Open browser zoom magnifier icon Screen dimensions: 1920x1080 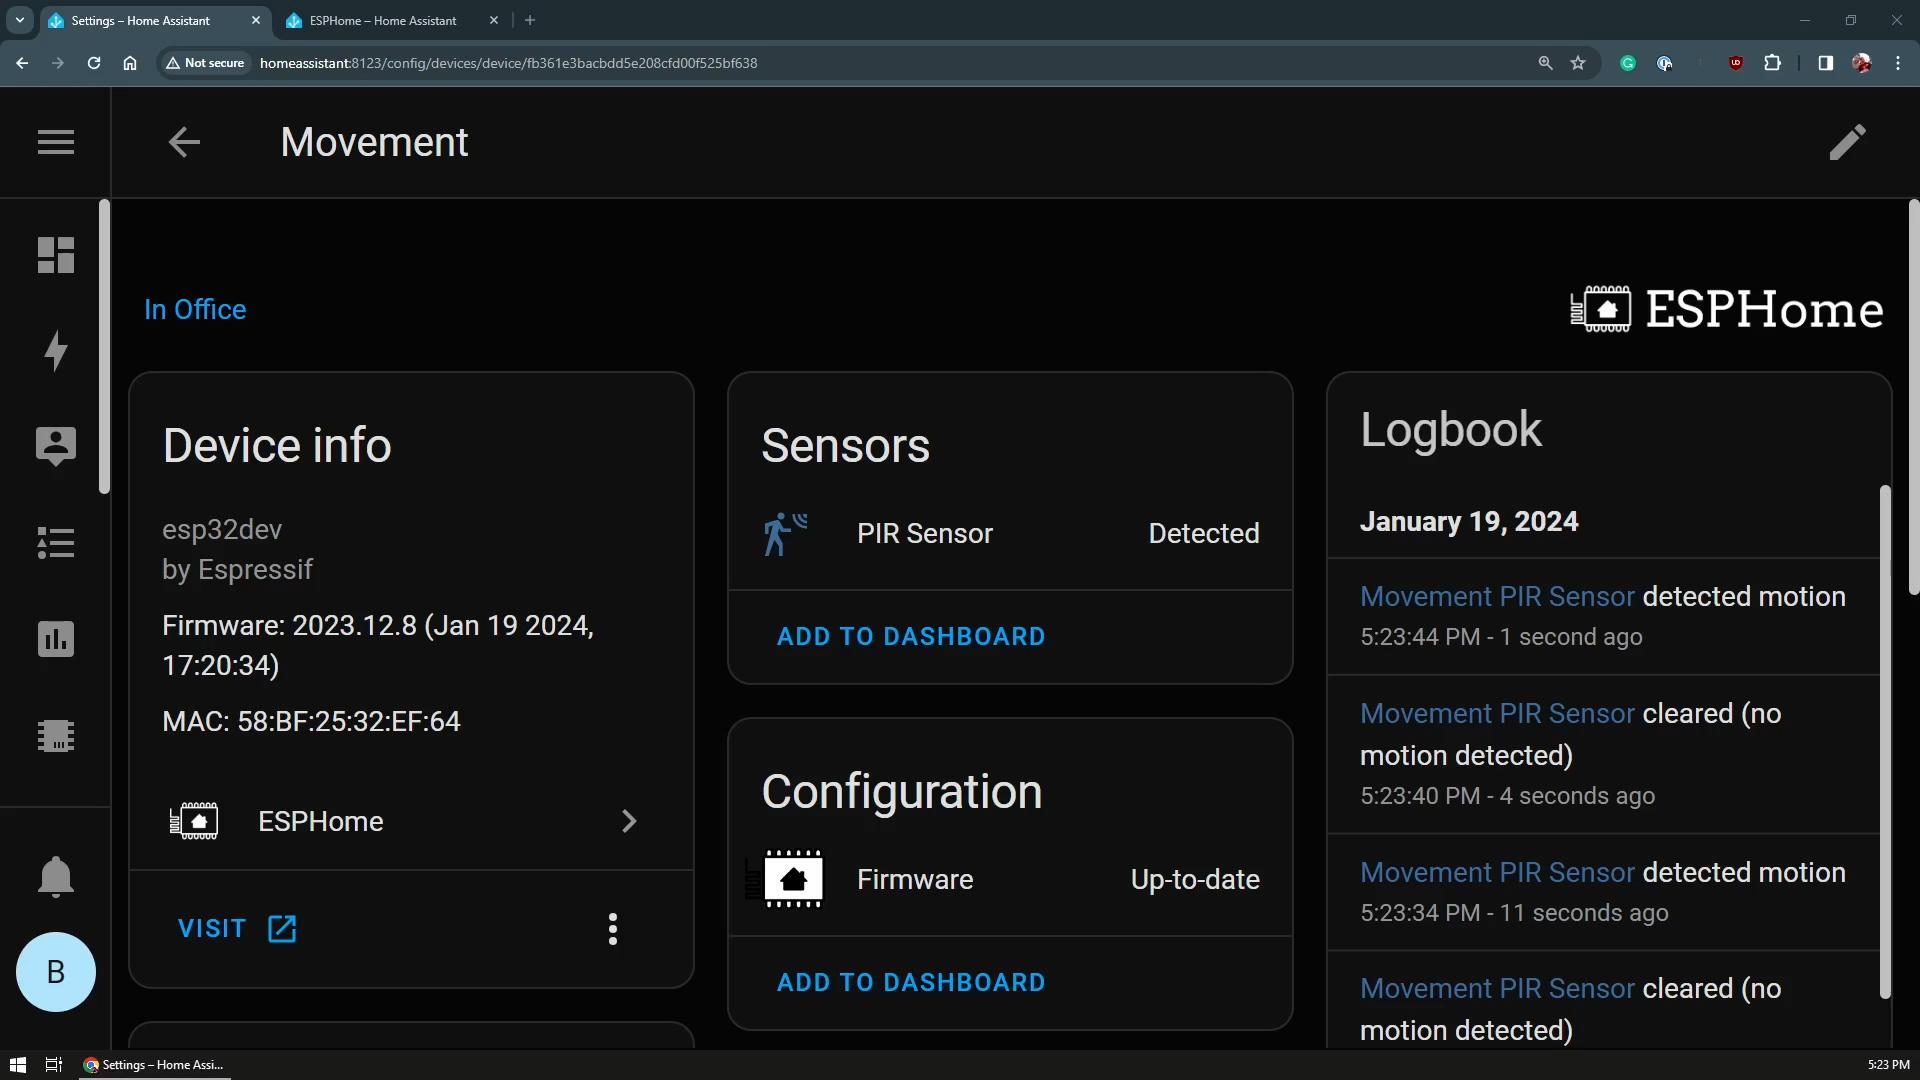1545,63
